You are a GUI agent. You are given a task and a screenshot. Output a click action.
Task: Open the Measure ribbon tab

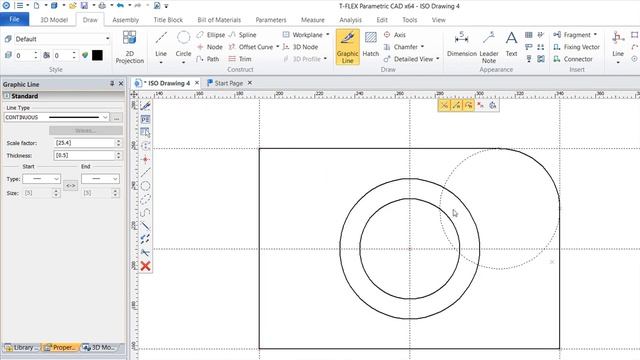[312, 20]
